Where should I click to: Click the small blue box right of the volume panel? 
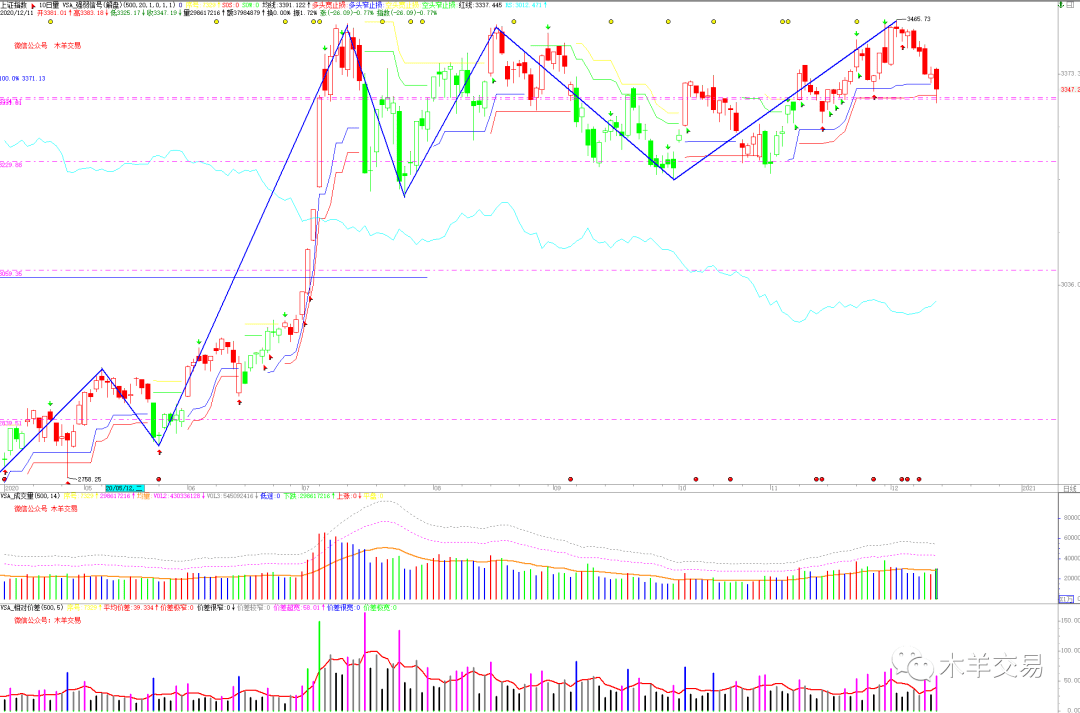coord(1068,598)
